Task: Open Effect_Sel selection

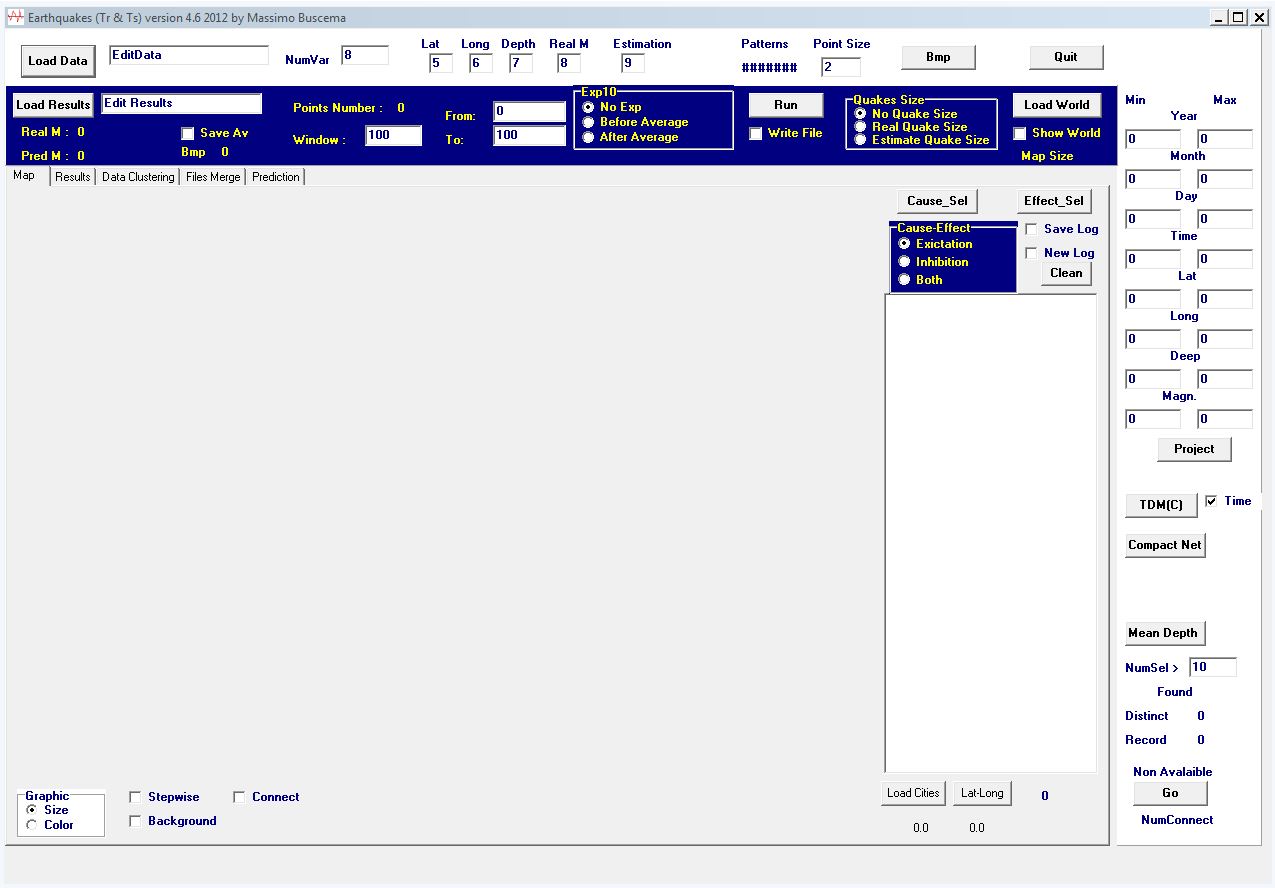Action: pos(1054,201)
